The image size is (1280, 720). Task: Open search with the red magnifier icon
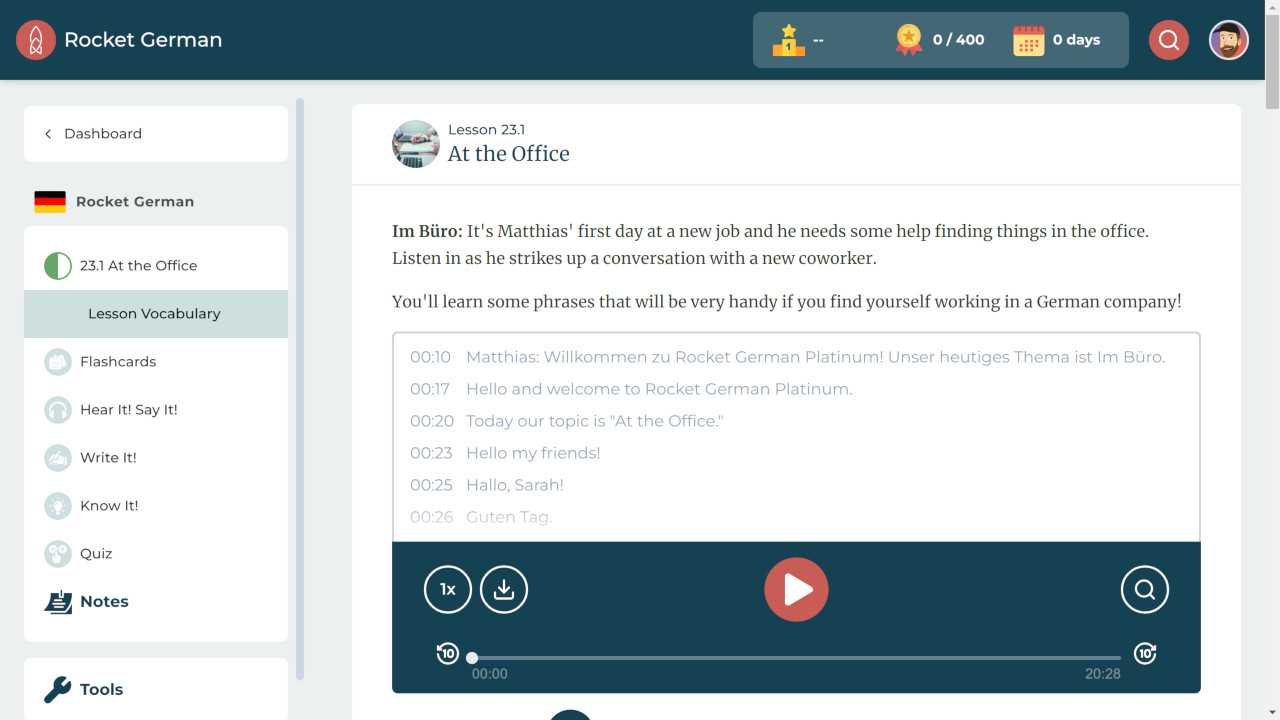click(x=1168, y=40)
